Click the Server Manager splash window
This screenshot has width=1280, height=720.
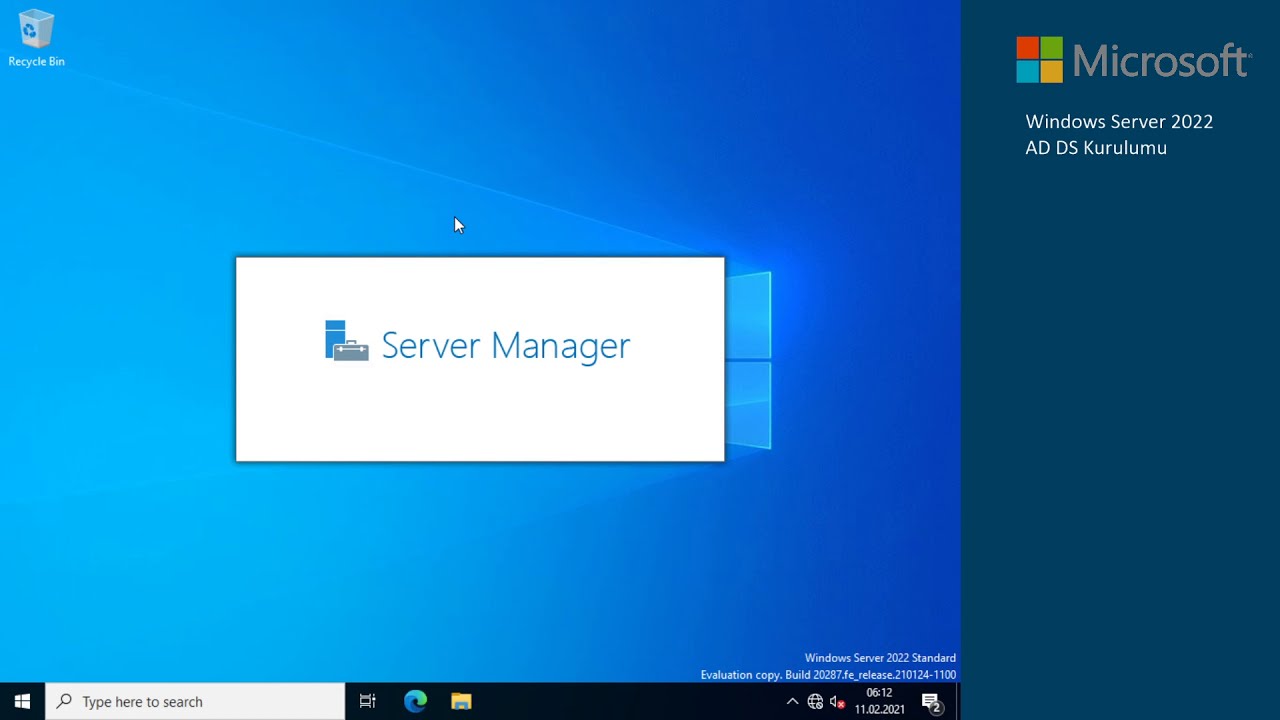(x=480, y=359)
